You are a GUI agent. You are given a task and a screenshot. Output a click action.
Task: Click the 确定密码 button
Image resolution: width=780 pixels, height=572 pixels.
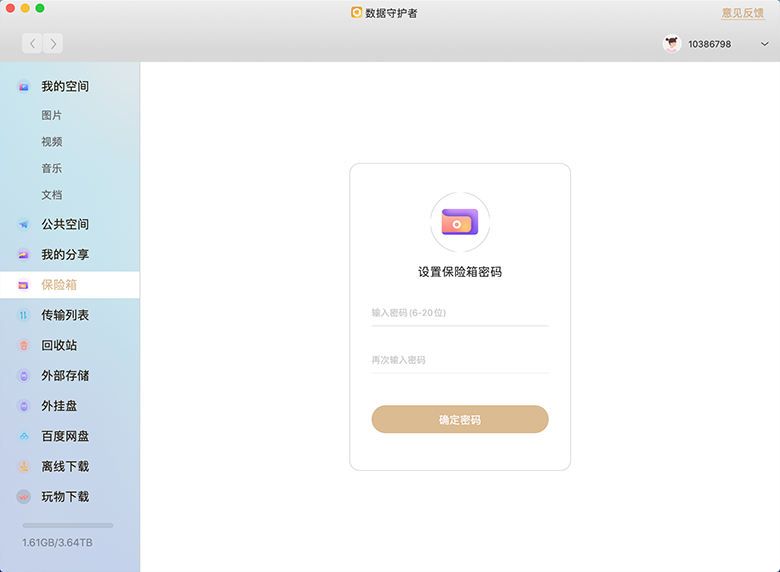pos(460,419)
